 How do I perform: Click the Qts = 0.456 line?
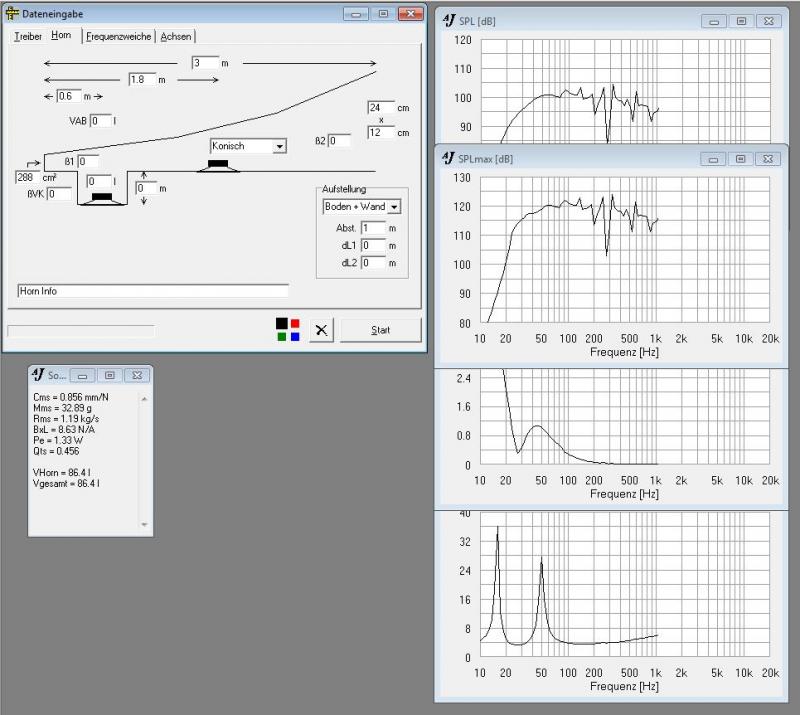56,451
